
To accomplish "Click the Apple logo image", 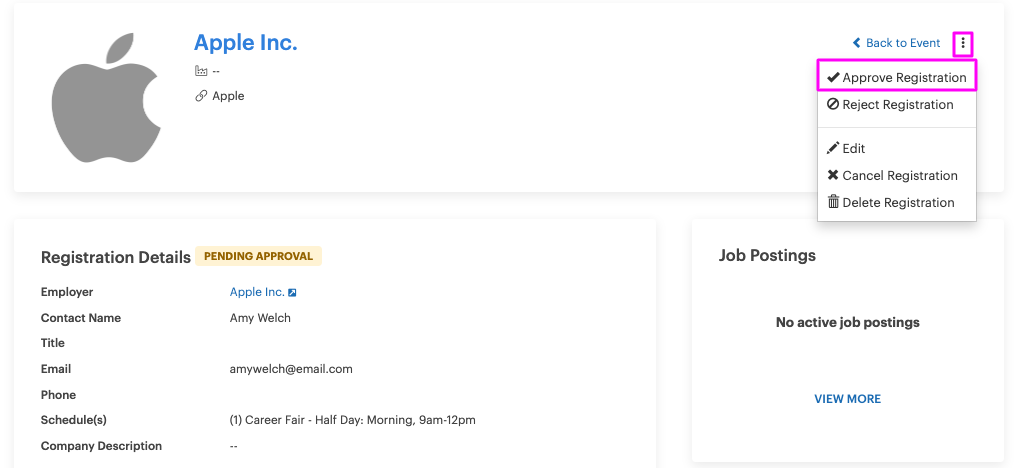I will pos(106,98).
